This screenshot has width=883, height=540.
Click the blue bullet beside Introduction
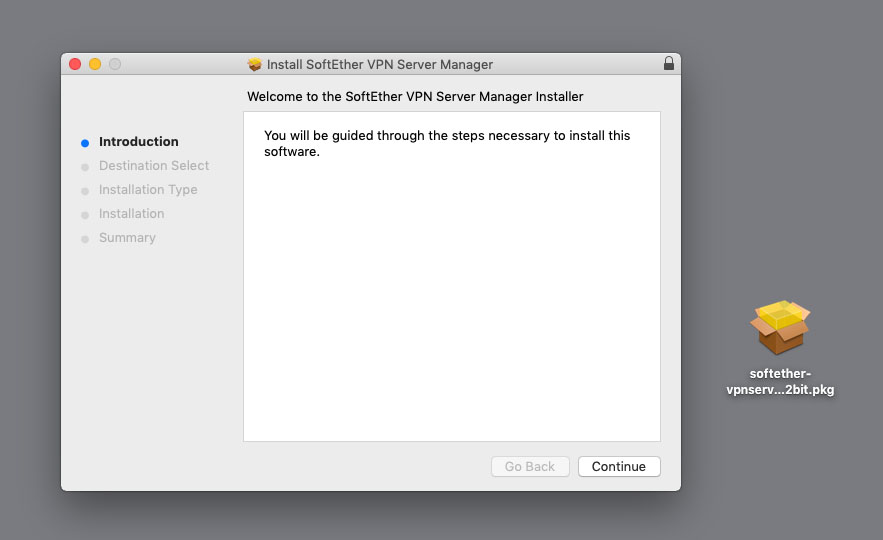tap(85, 143)
